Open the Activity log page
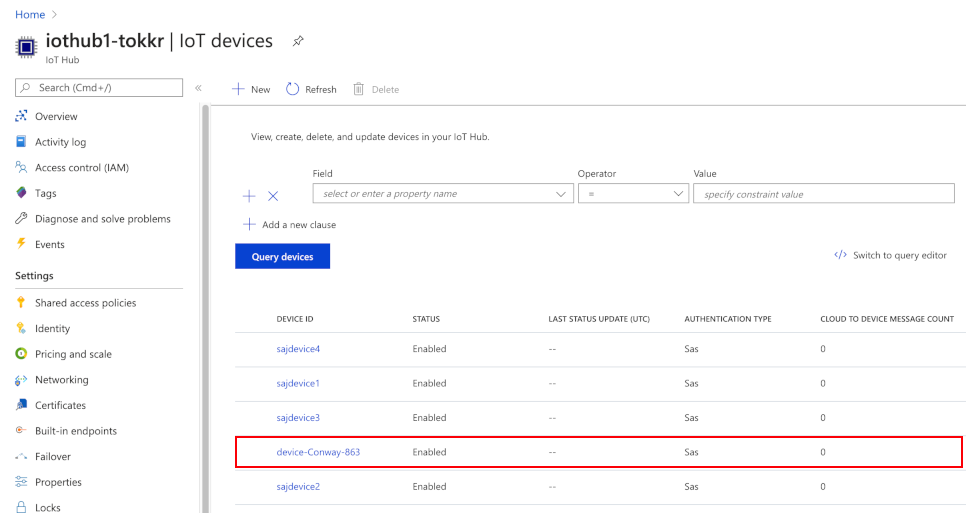 (60, 142)
